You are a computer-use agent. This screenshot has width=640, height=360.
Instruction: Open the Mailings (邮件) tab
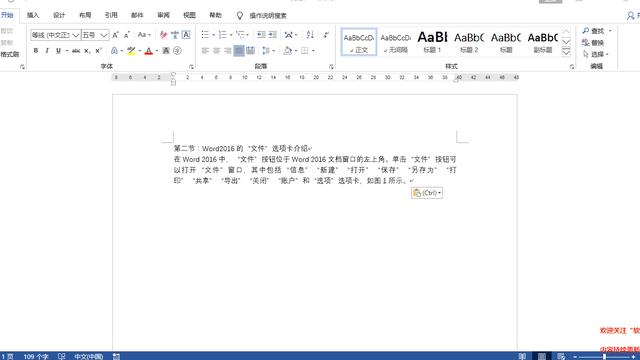pos(137,16)
